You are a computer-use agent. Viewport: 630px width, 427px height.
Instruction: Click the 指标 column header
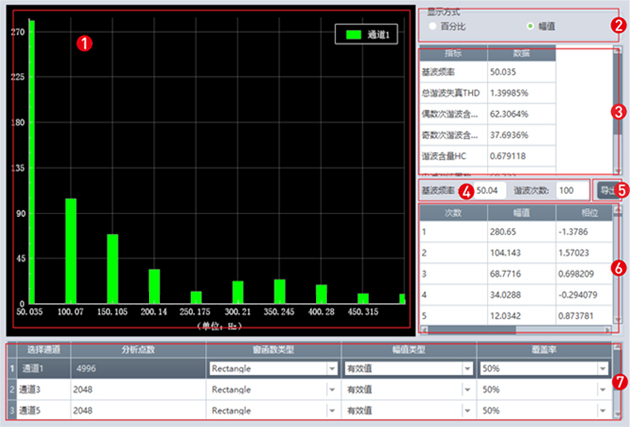(453, 54)
